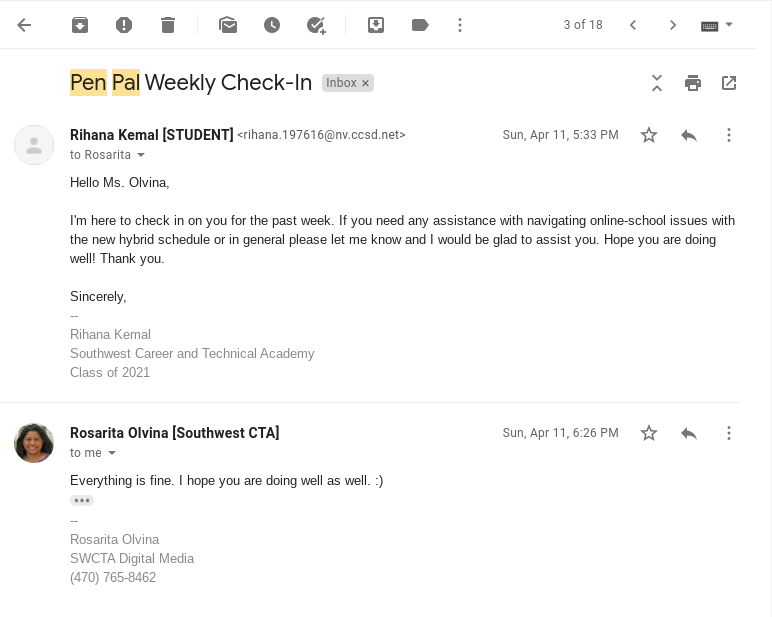Image resolution: width=772 pixels, height=617 pixels.
Task: Mark the conversation as unread
Action: [228, 25]
